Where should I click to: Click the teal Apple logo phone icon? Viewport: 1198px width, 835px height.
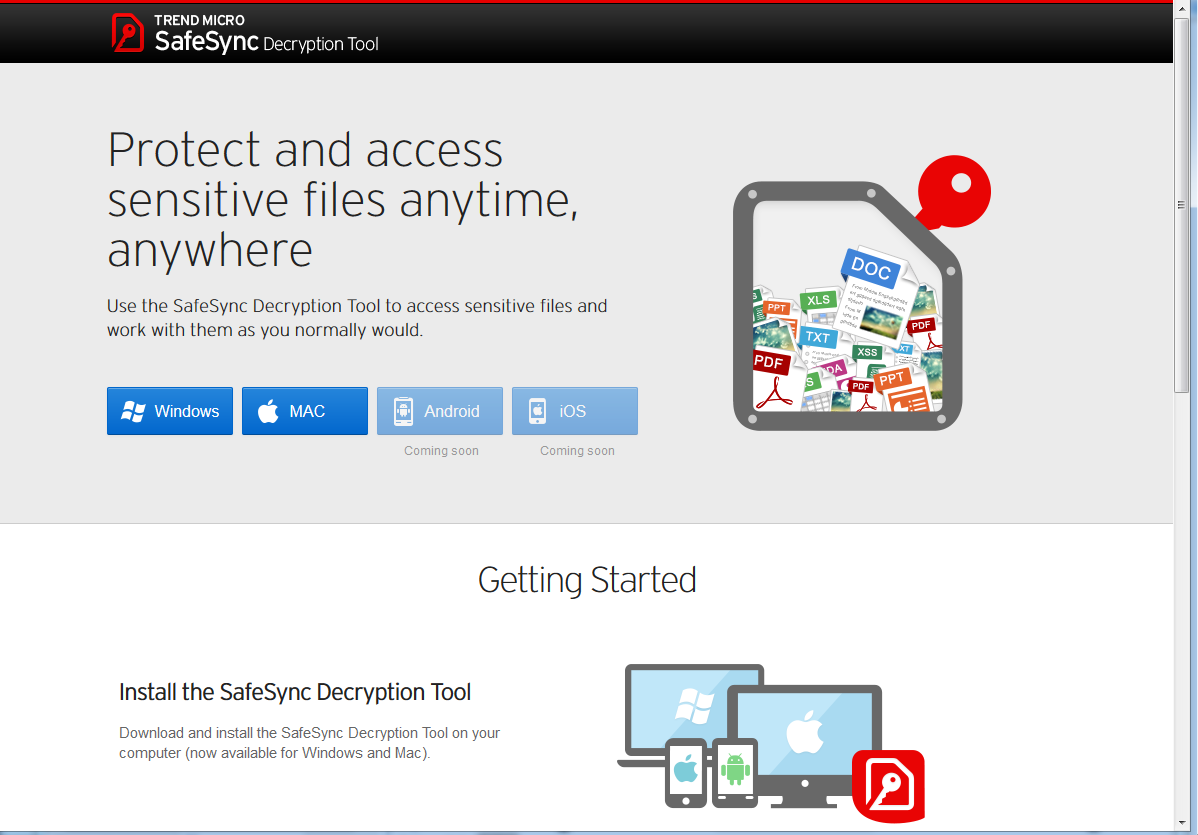(685, 769)
